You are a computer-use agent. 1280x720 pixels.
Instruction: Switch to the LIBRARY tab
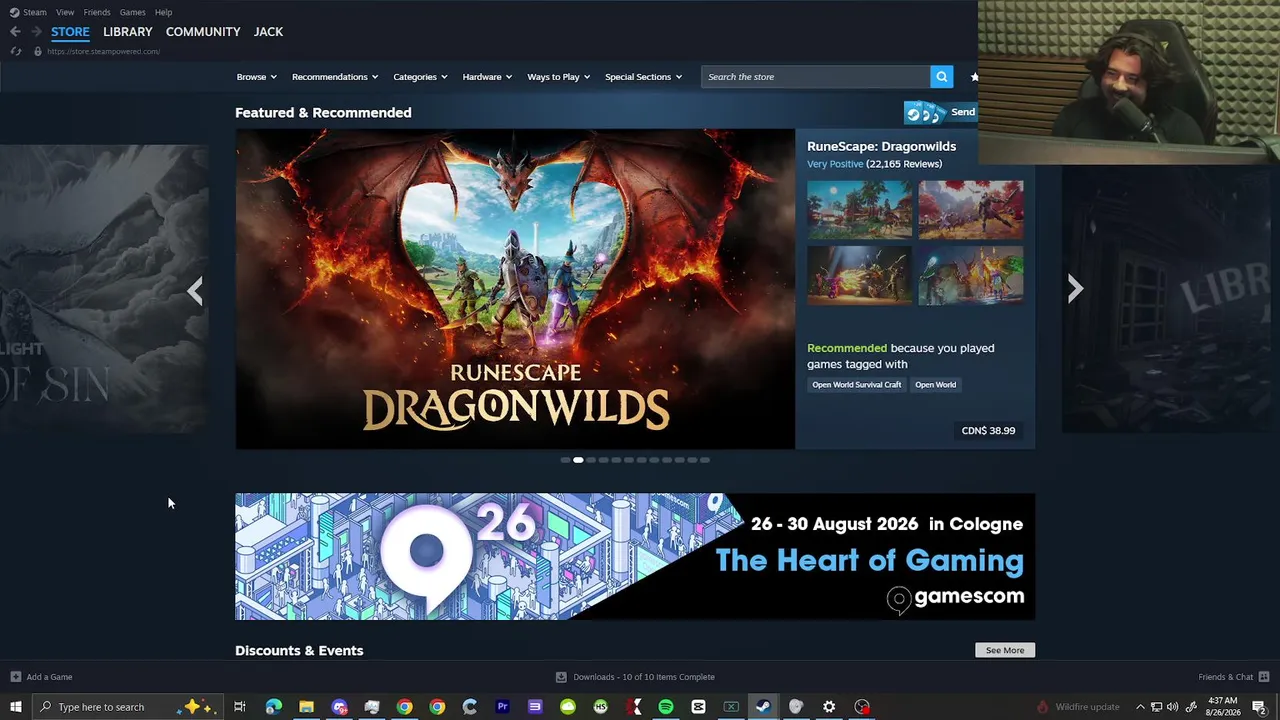coord(128,32)
